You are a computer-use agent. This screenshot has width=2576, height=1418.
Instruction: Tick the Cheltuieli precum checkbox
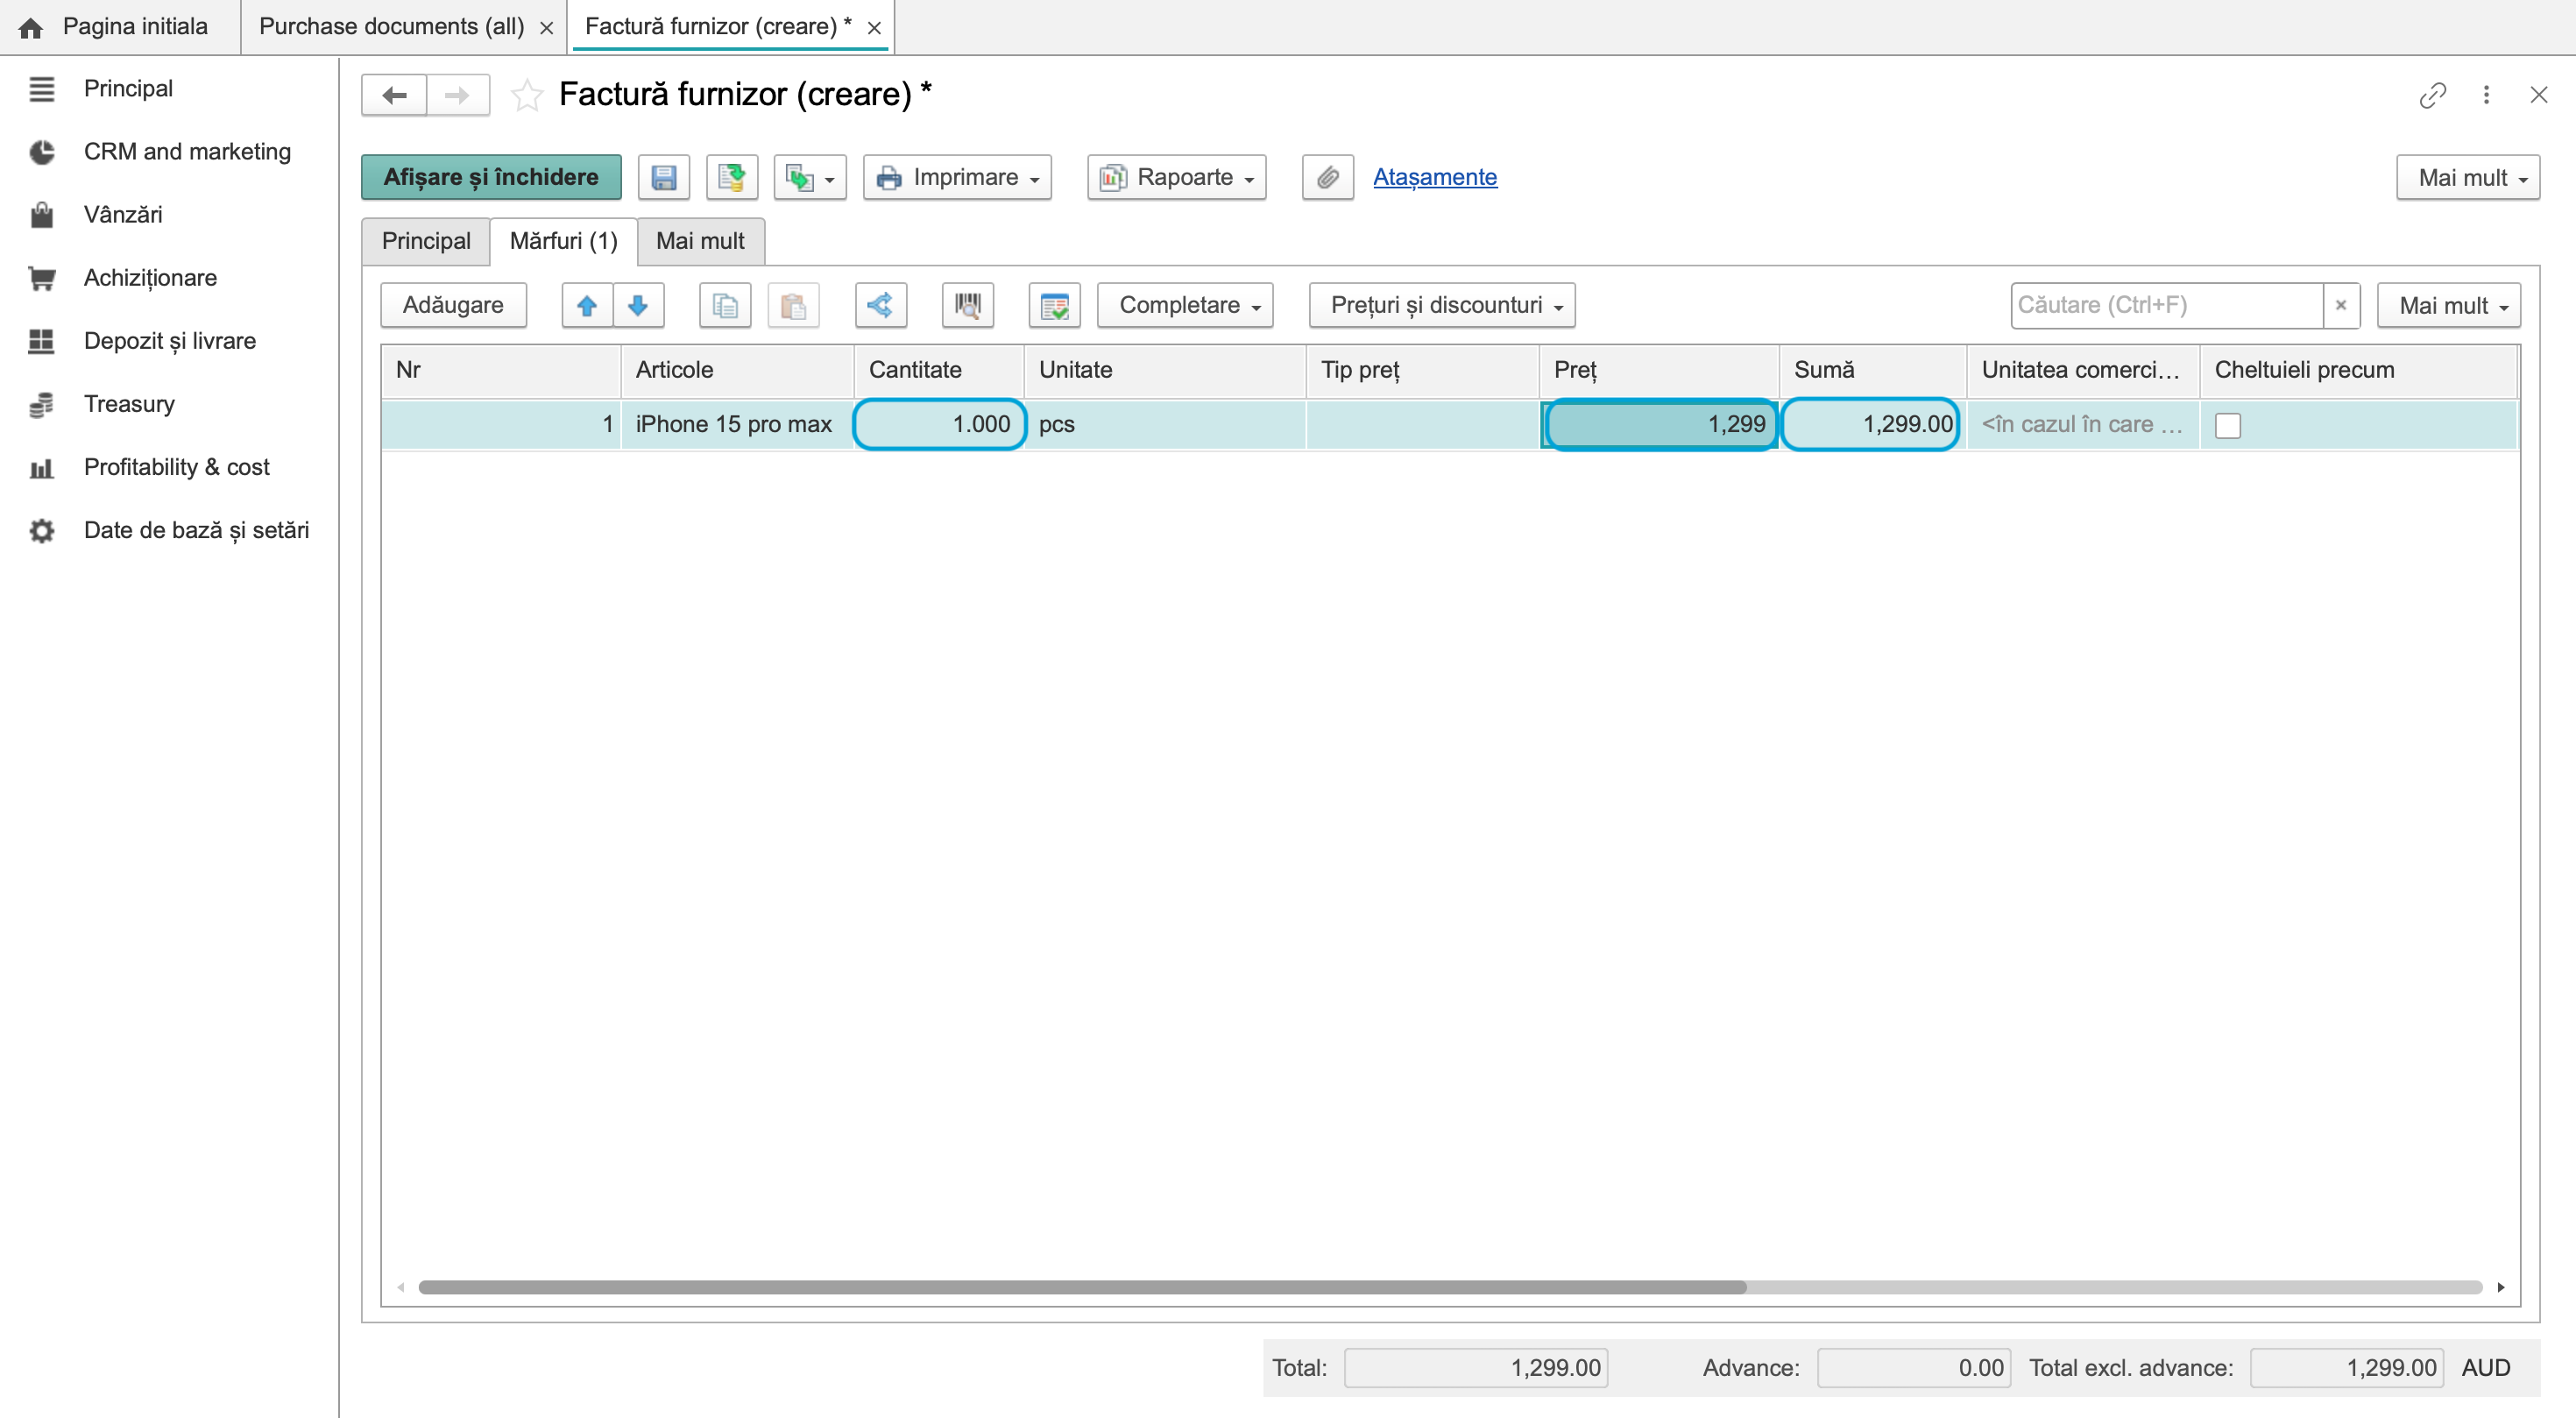pyautogui.click(x=2227, y=425)
